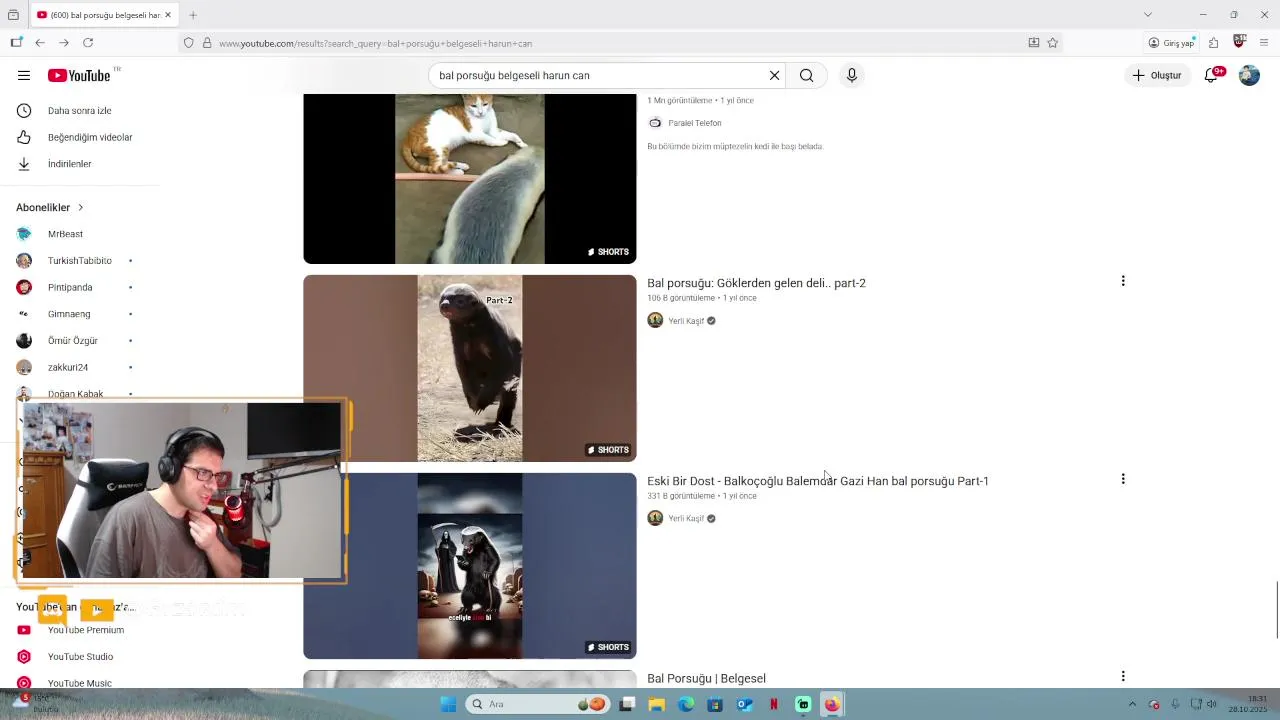The height and width of the screenshot is (720, 1280).
Task: Open the account avatar menu
Action: pos(1249,75)
